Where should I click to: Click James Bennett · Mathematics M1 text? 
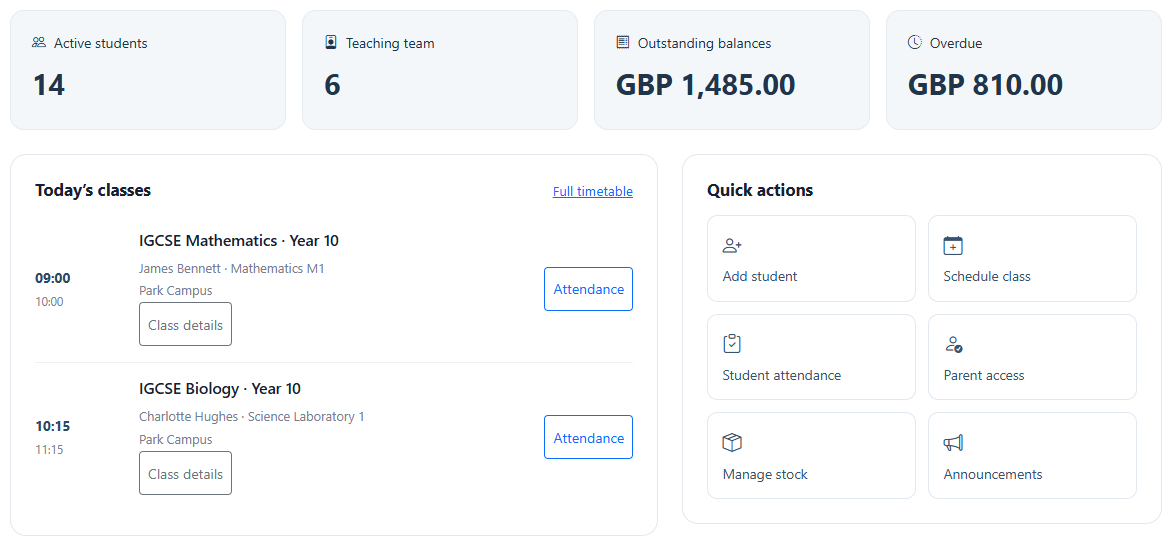click(232, 269)
